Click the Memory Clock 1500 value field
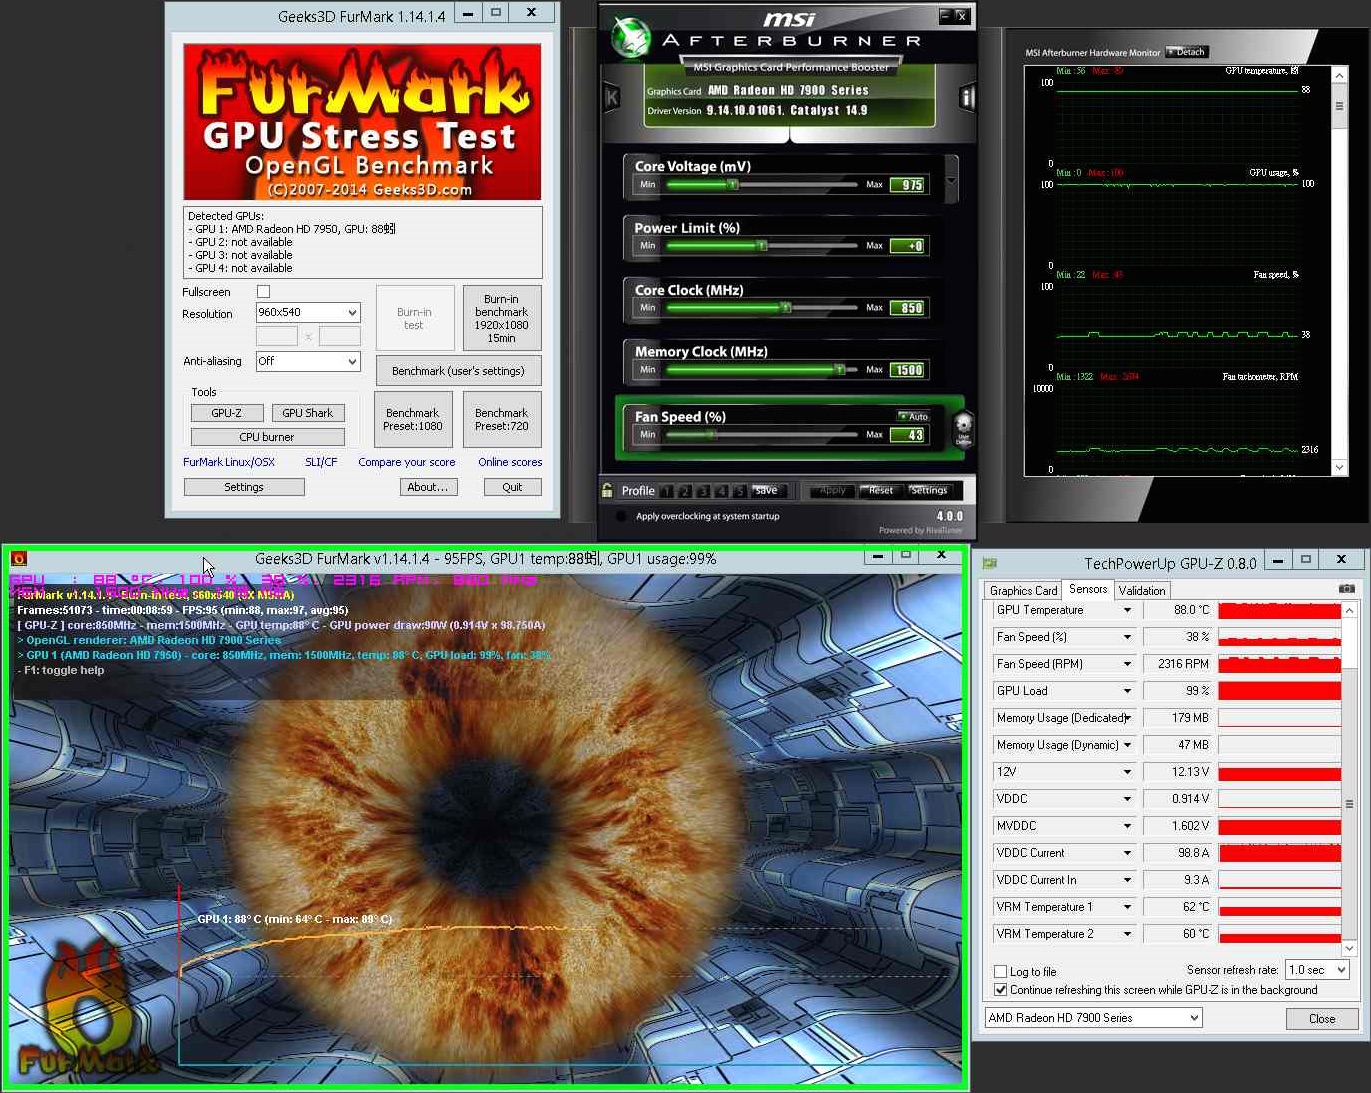Viewport: 1371px width, 1093px height. [909, 370]
